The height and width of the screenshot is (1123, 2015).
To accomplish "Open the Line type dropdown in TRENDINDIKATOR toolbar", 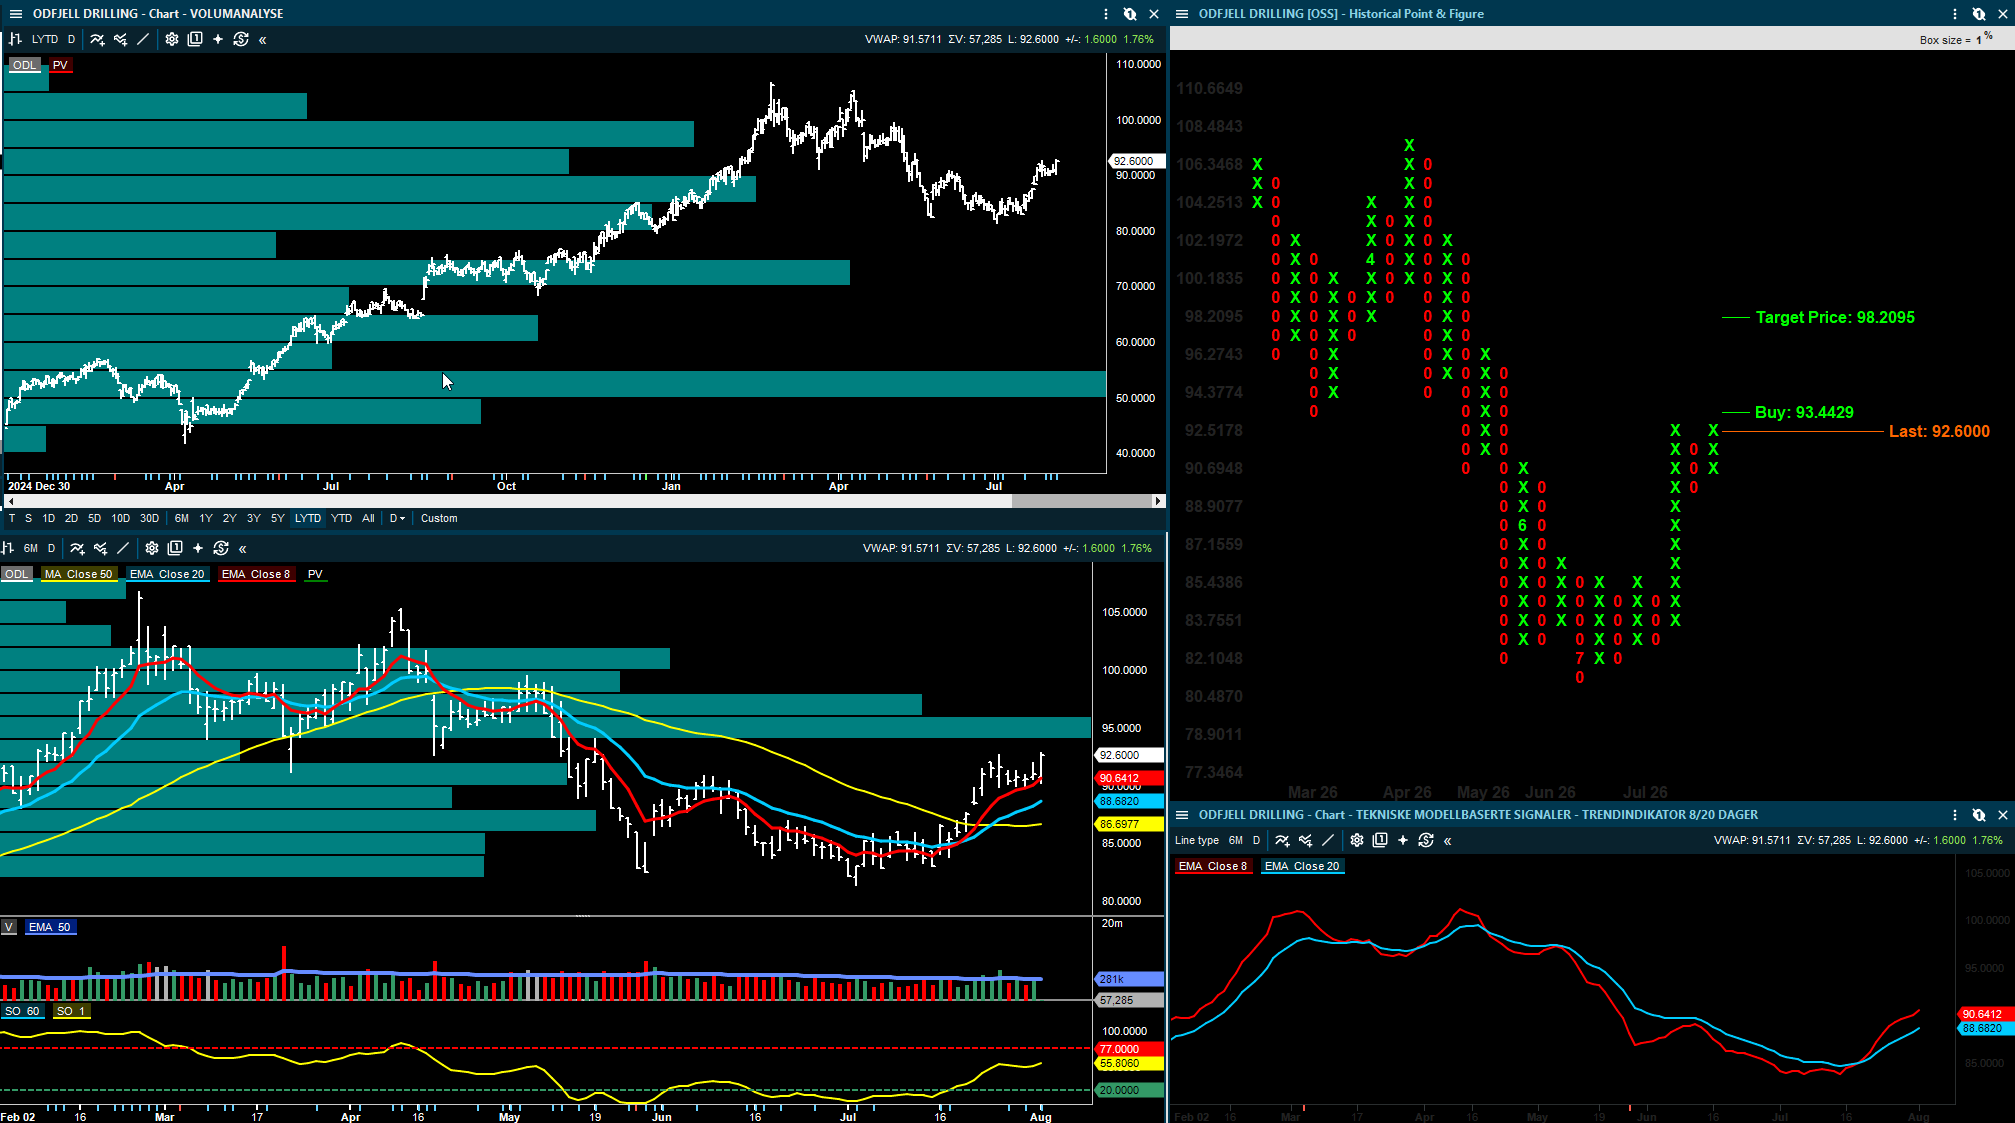I will (1197, 841).
